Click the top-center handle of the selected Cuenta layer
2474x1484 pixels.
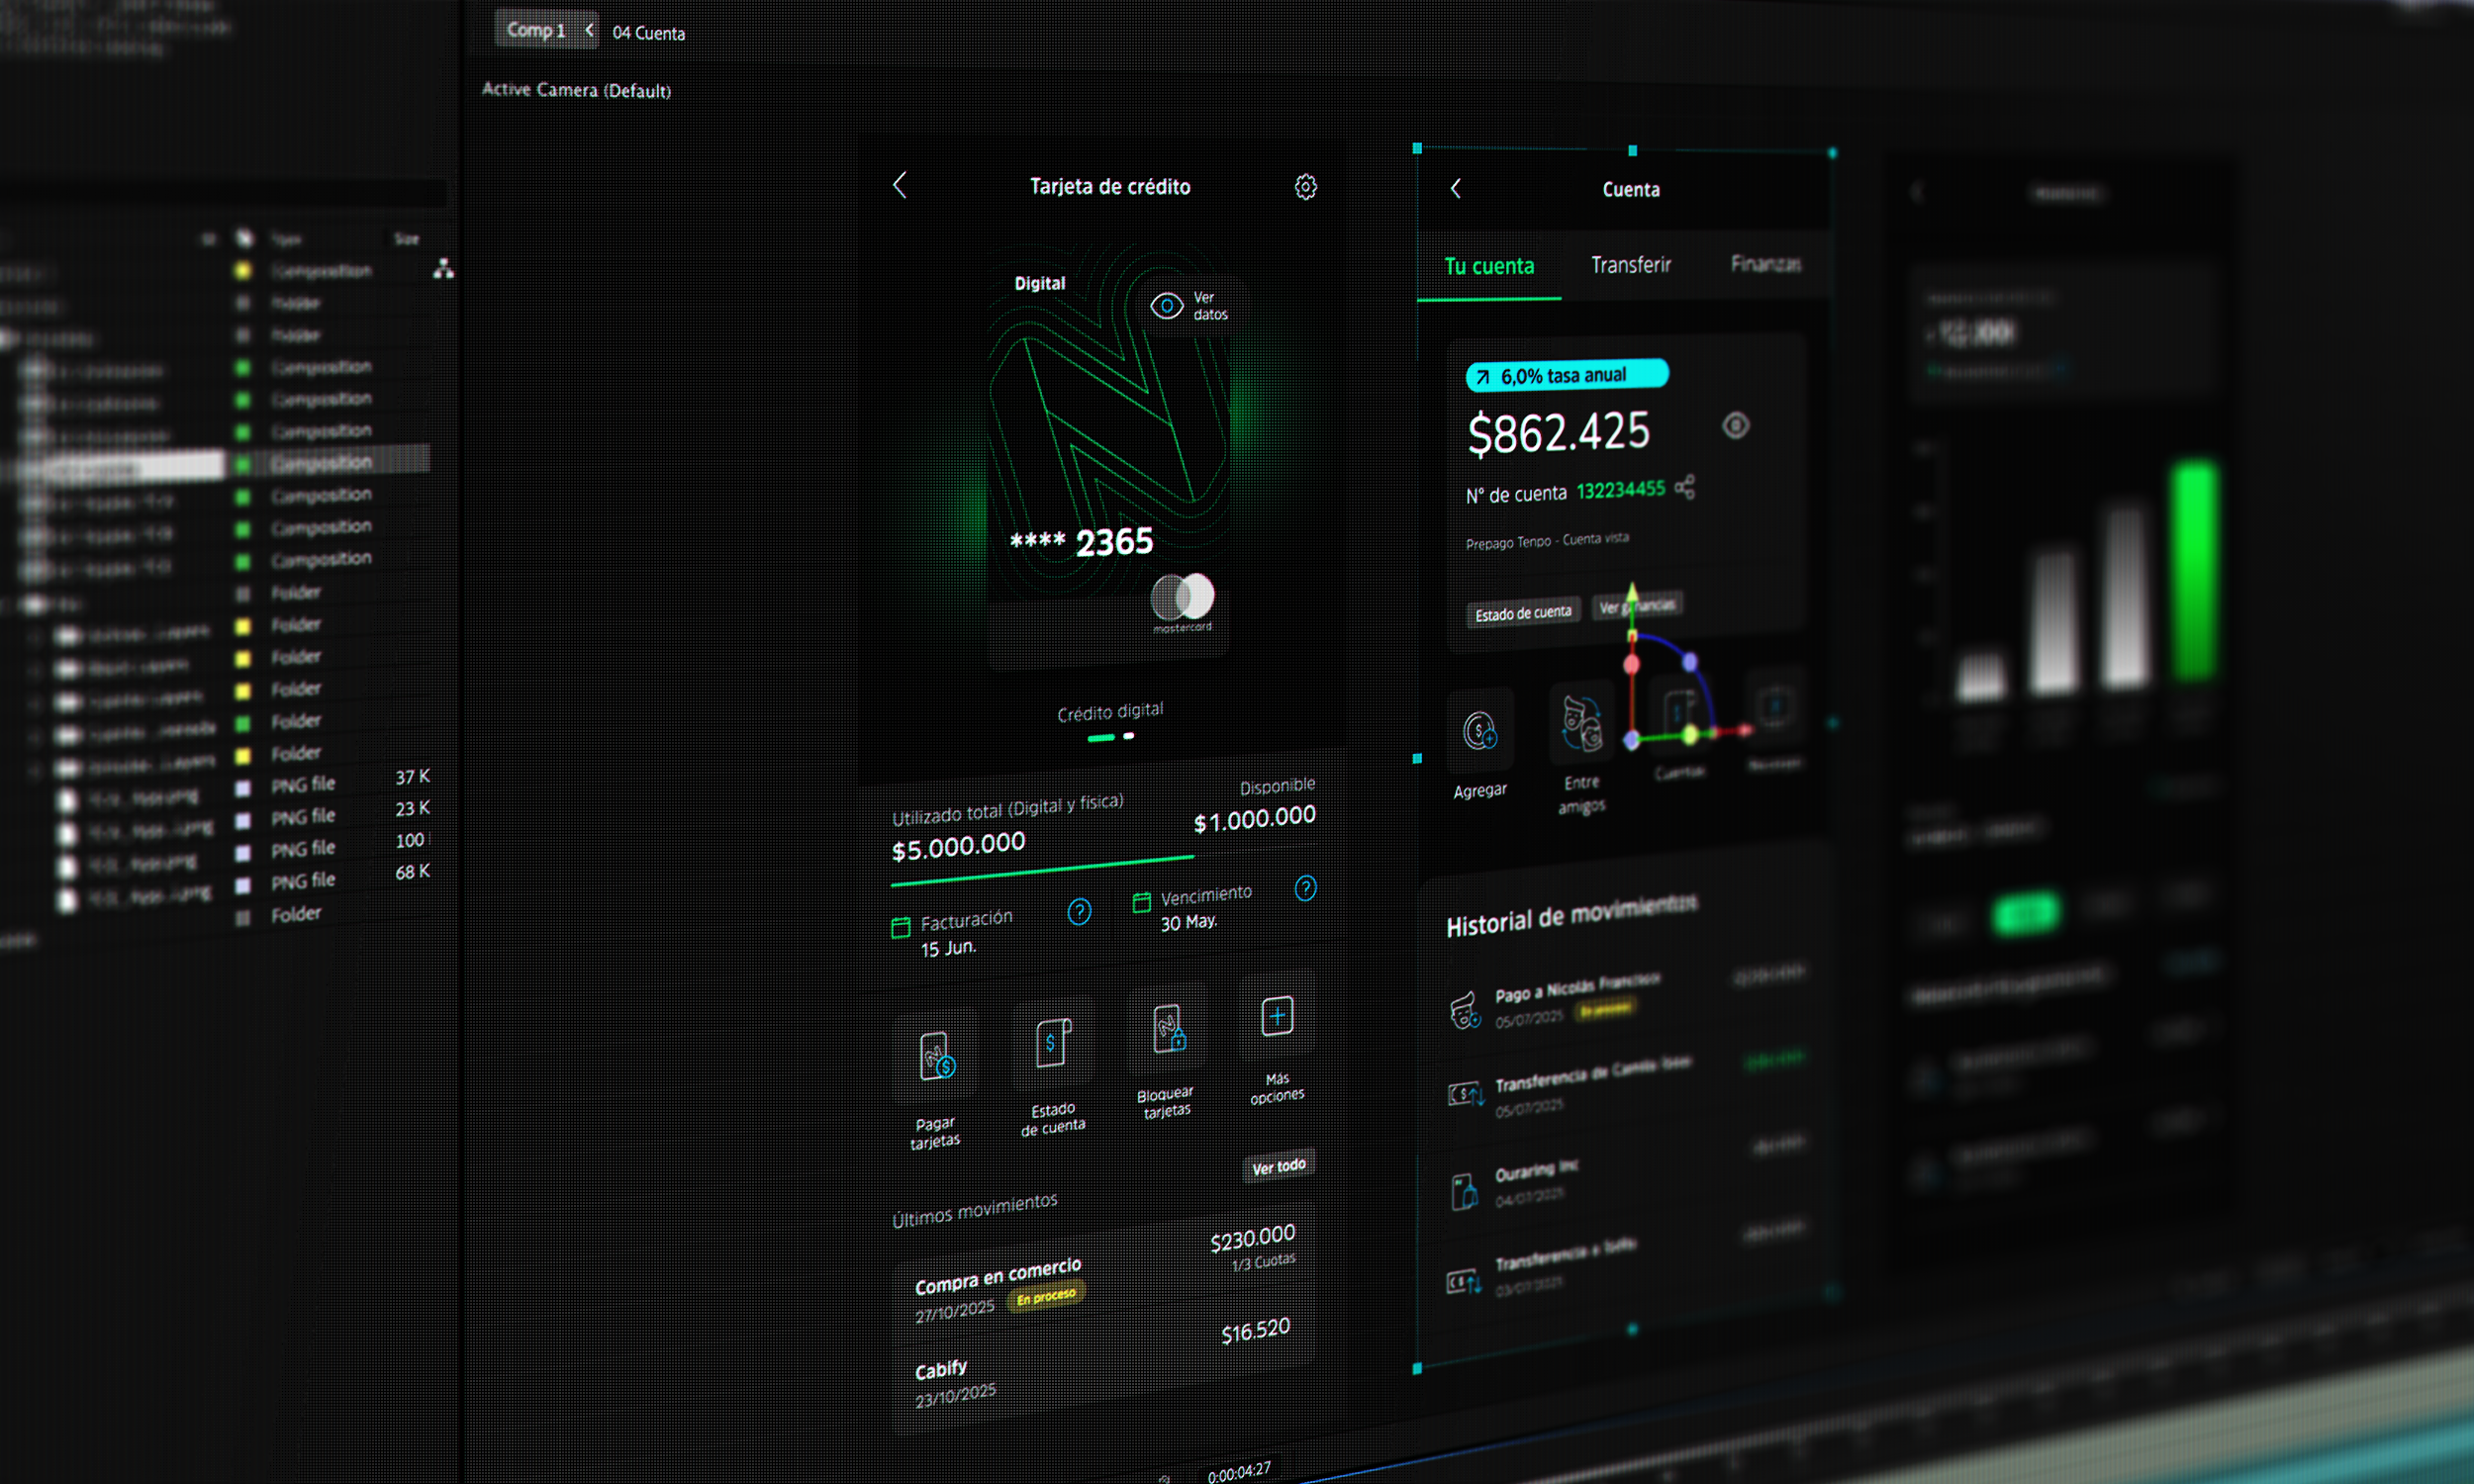(x=1633, y=150)
